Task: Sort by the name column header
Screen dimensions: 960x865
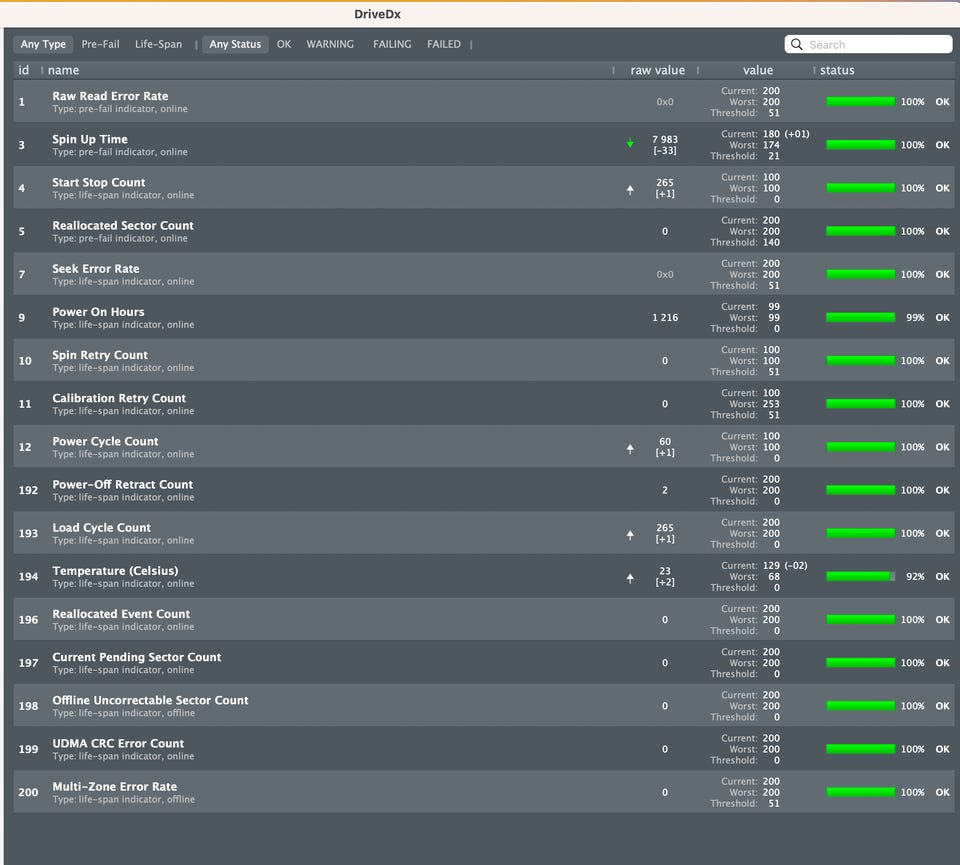Action: point(63,70)
